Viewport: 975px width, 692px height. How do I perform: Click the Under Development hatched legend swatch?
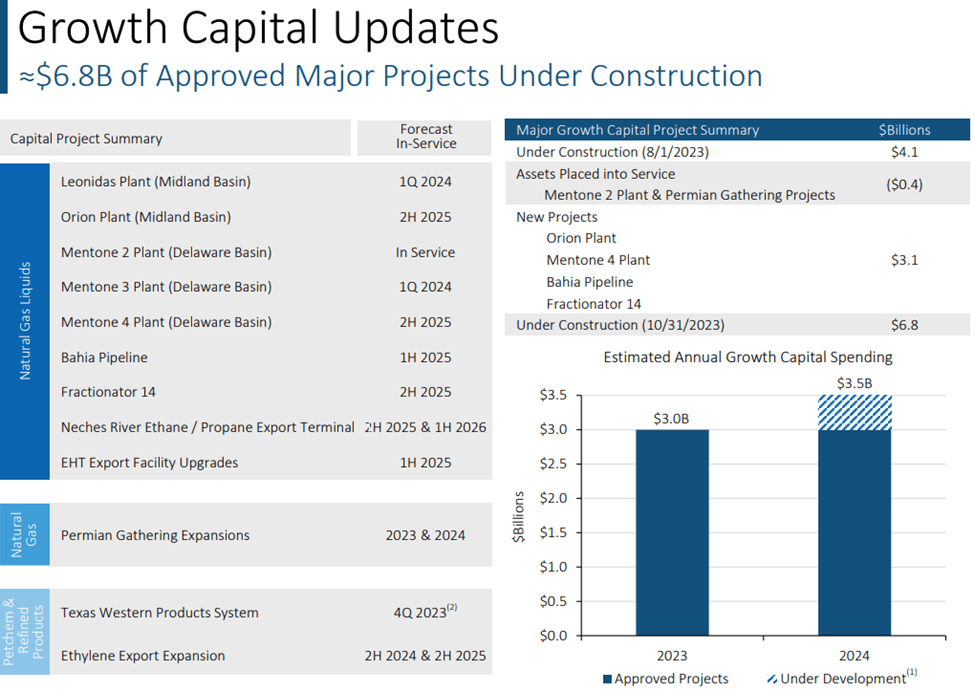[x=772, y=679]
